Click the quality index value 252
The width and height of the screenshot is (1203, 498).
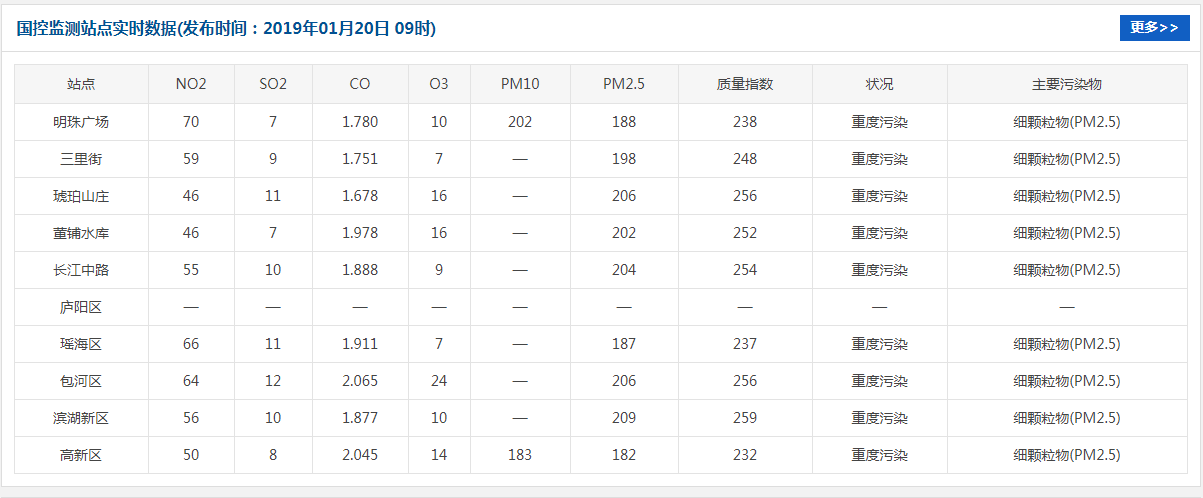[x=745, y=233]
